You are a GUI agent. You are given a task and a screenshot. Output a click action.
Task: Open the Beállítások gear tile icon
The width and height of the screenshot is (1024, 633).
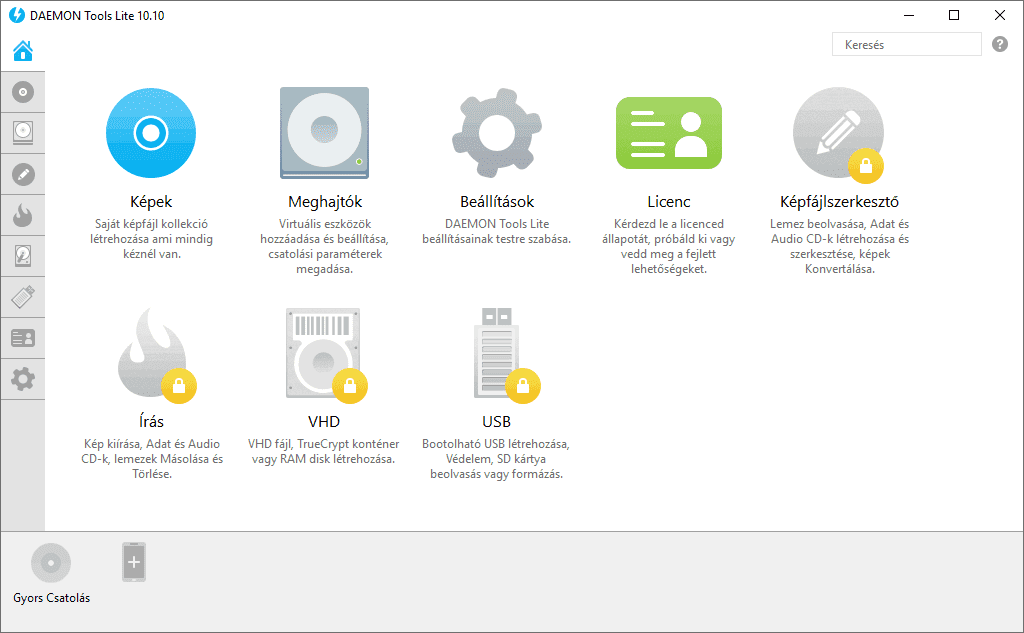[x=497, y=133]
